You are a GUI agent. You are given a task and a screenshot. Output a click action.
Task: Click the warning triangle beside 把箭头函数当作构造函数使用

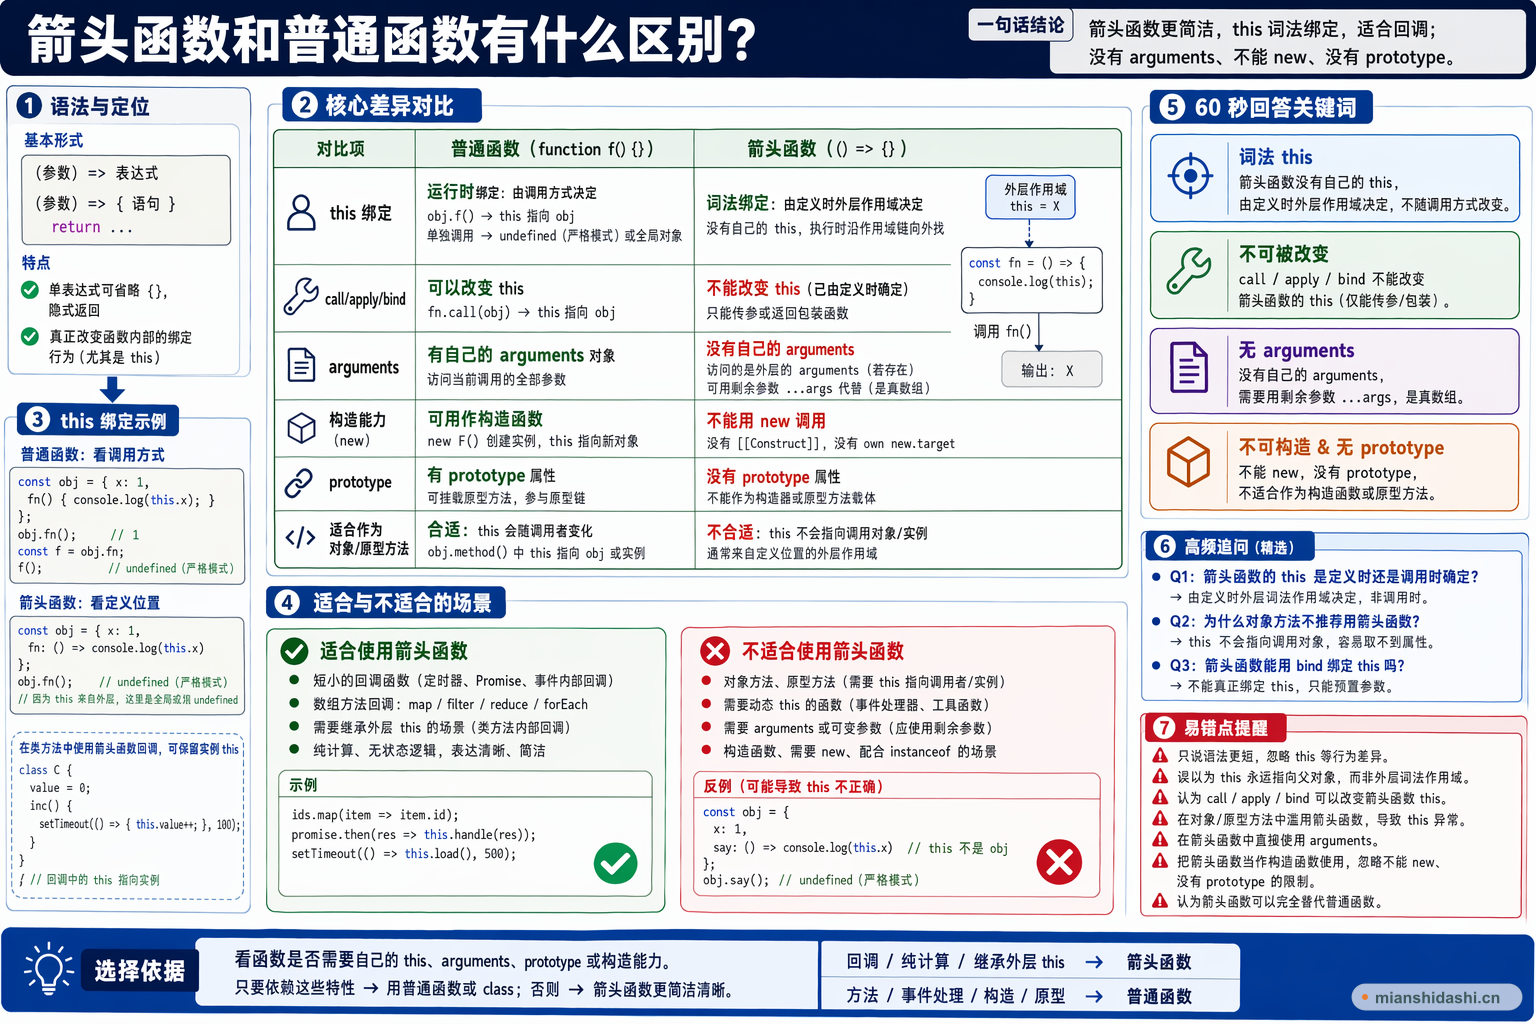point(1160,861)
